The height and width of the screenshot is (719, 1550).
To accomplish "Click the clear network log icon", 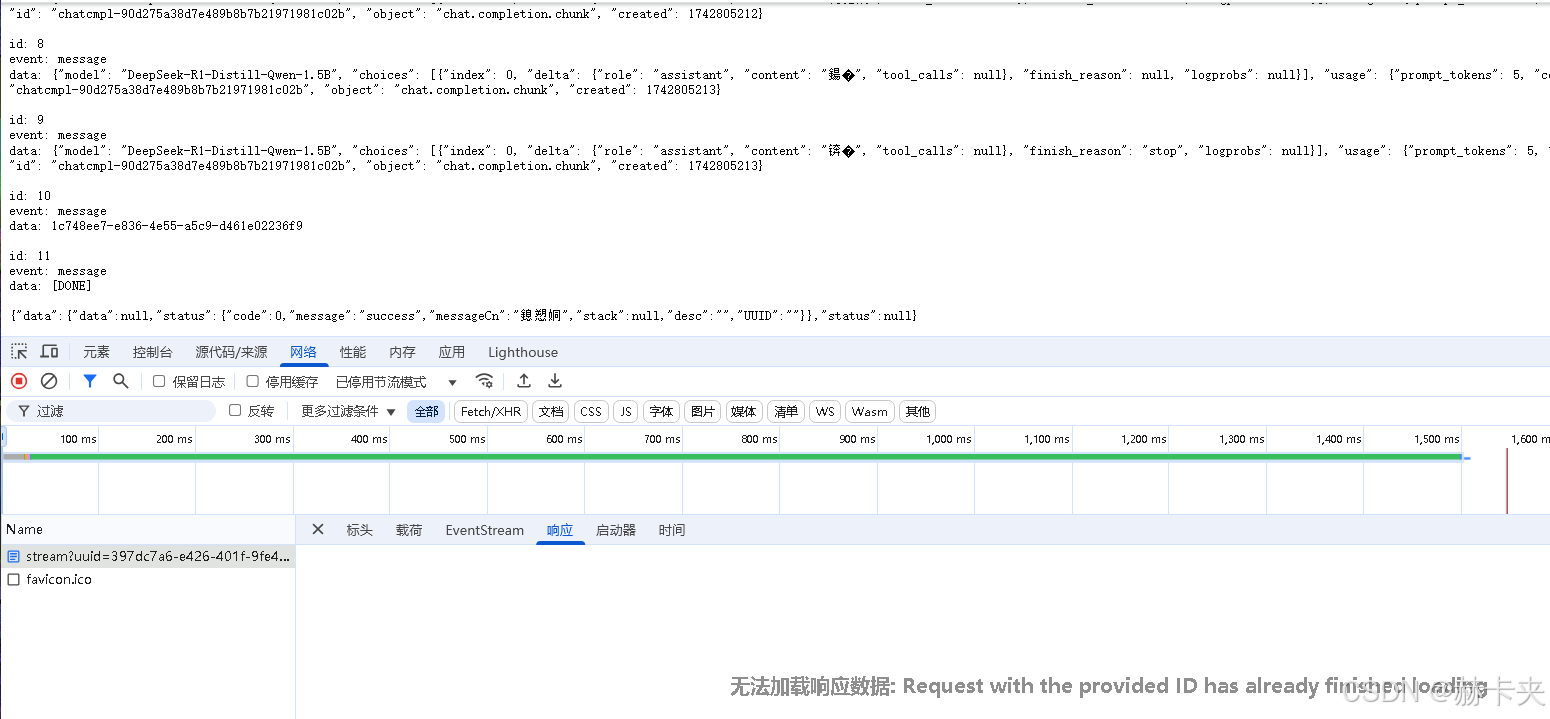I will [50, 381].
